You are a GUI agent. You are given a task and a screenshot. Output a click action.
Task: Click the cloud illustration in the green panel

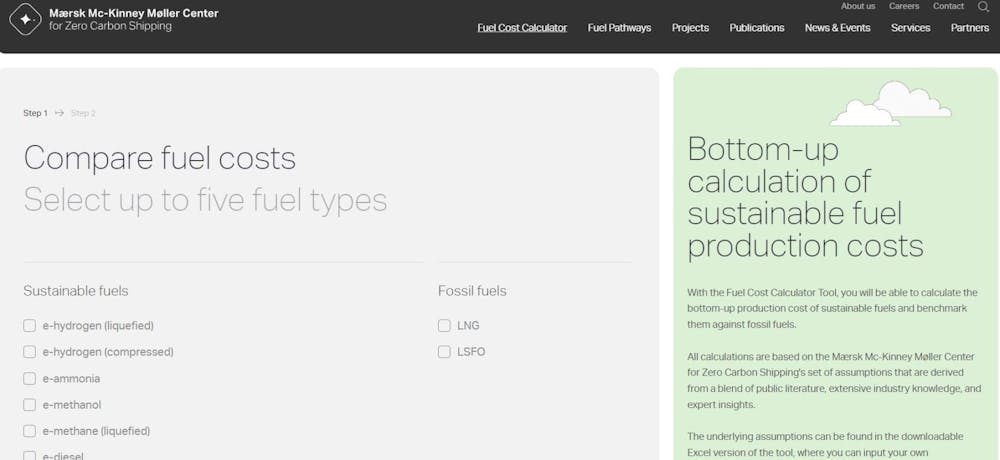(891, 103)
